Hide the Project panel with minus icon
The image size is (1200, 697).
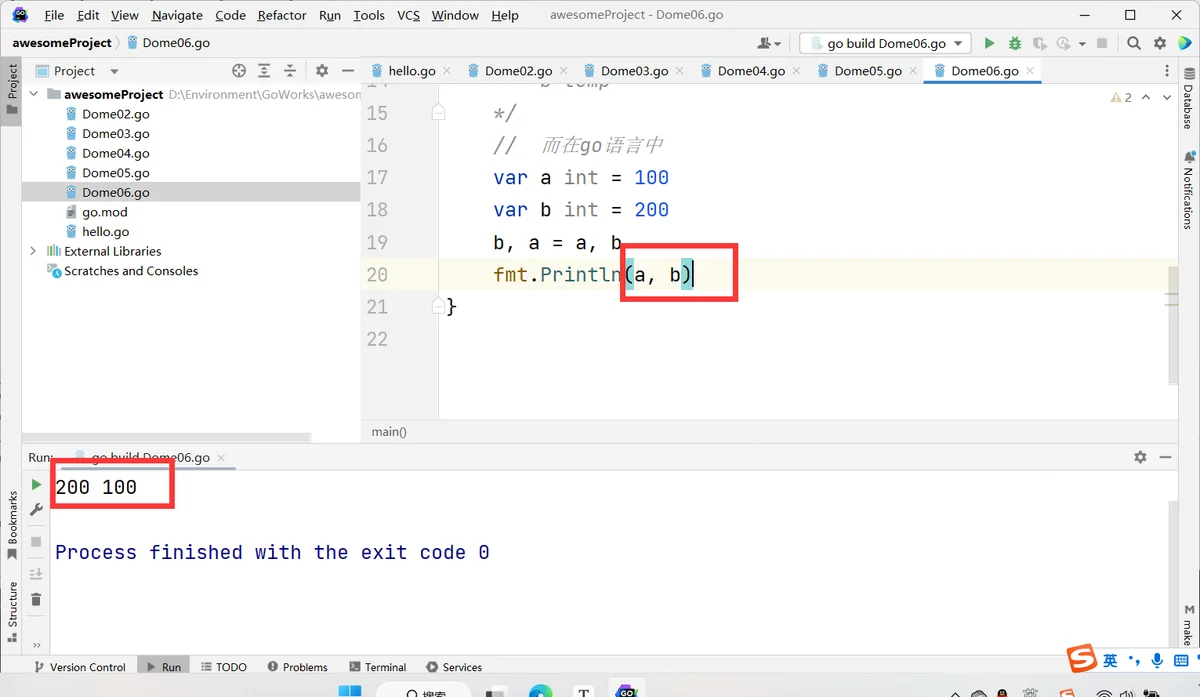tap(348, 71)
